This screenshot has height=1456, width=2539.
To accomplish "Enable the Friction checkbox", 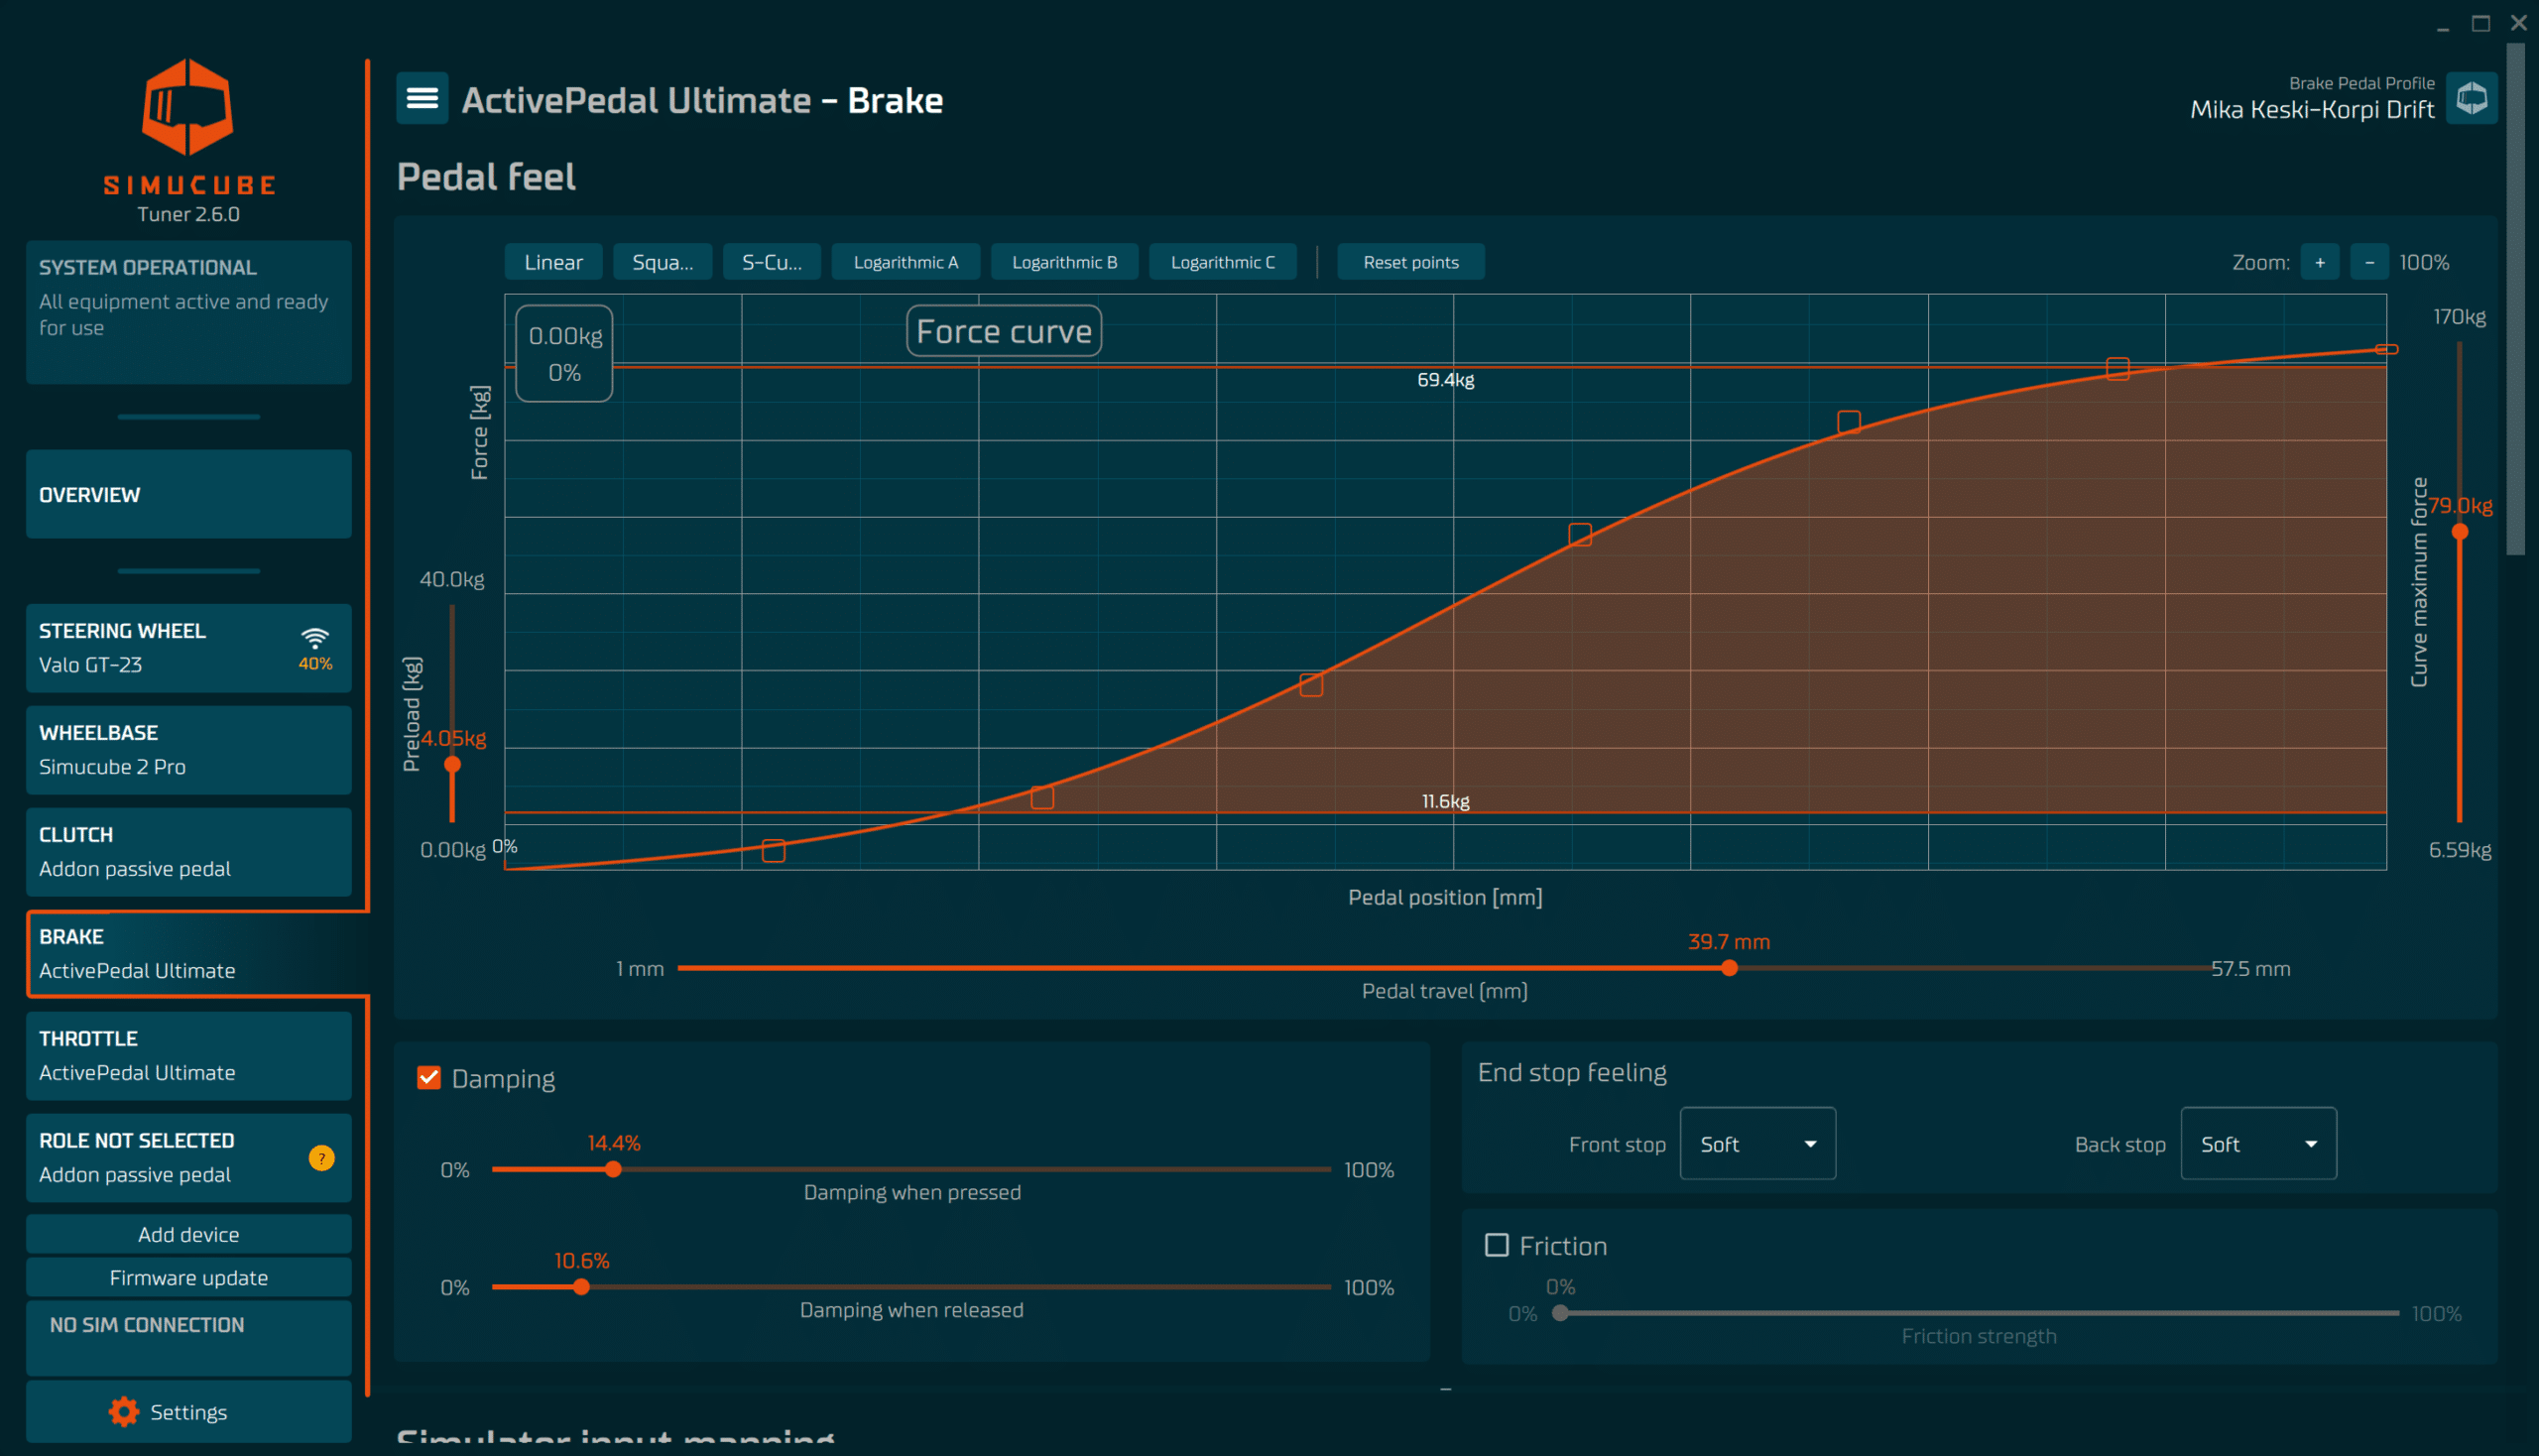I will pos(1496,1245).
